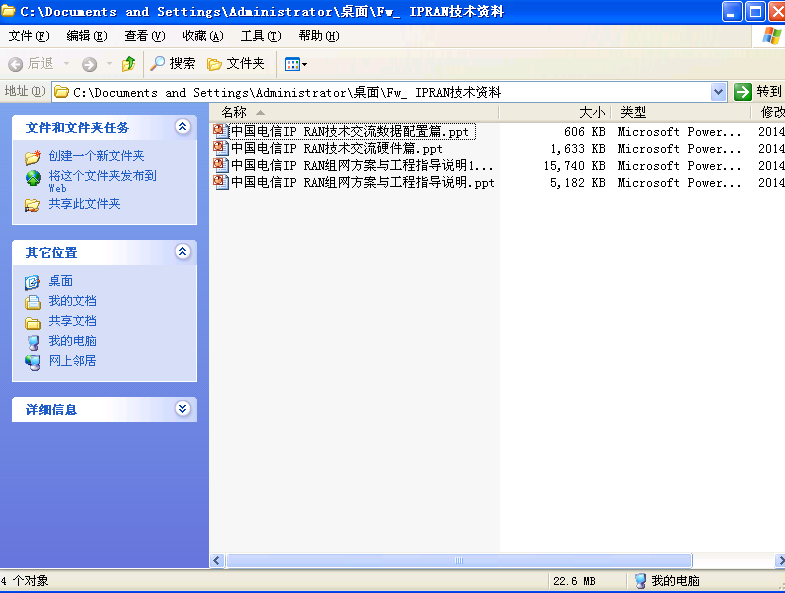Click the 我的电脑 computer icon in sidebar

(33, 343)
